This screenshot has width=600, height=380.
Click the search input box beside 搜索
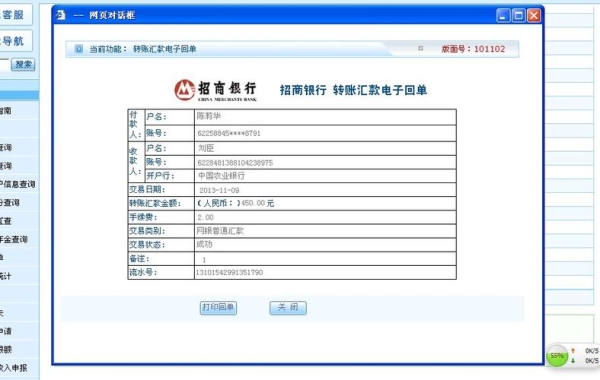click(x=4, y=64)
